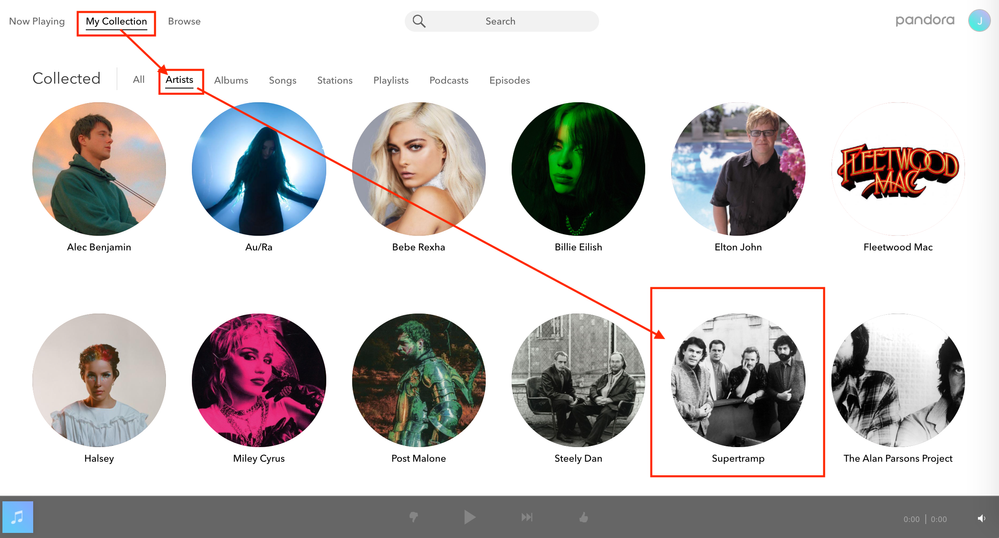The width and height of the screenshot is (999, 538).
Task: Show the Songs filter
Action: 282,80
